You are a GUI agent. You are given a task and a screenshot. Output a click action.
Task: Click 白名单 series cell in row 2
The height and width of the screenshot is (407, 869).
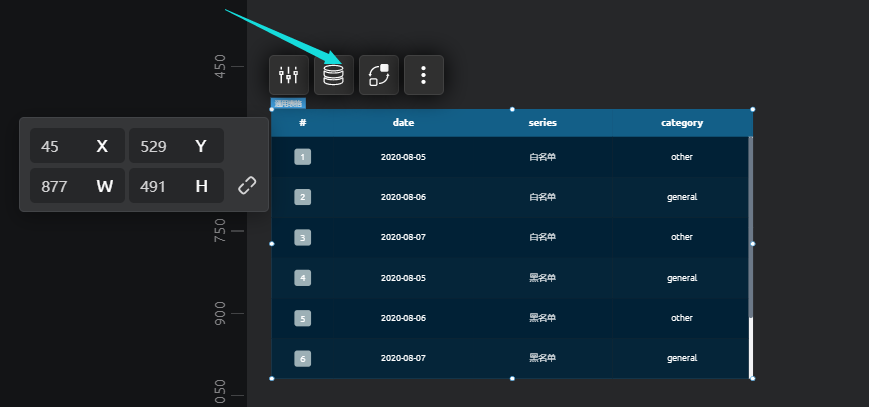(543, 197)
